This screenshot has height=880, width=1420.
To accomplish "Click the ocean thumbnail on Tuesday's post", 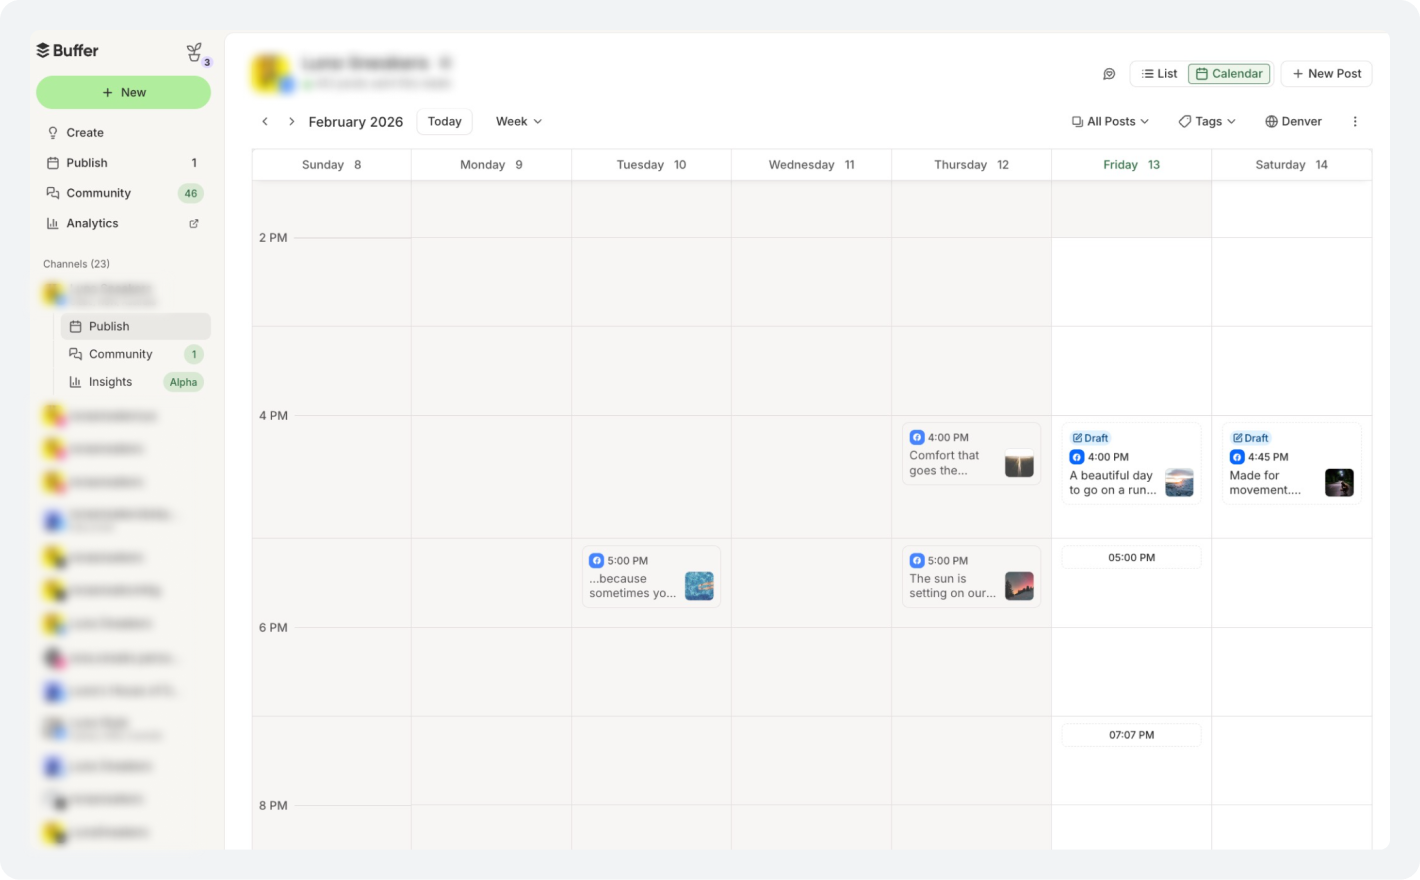I will point(699,586).
